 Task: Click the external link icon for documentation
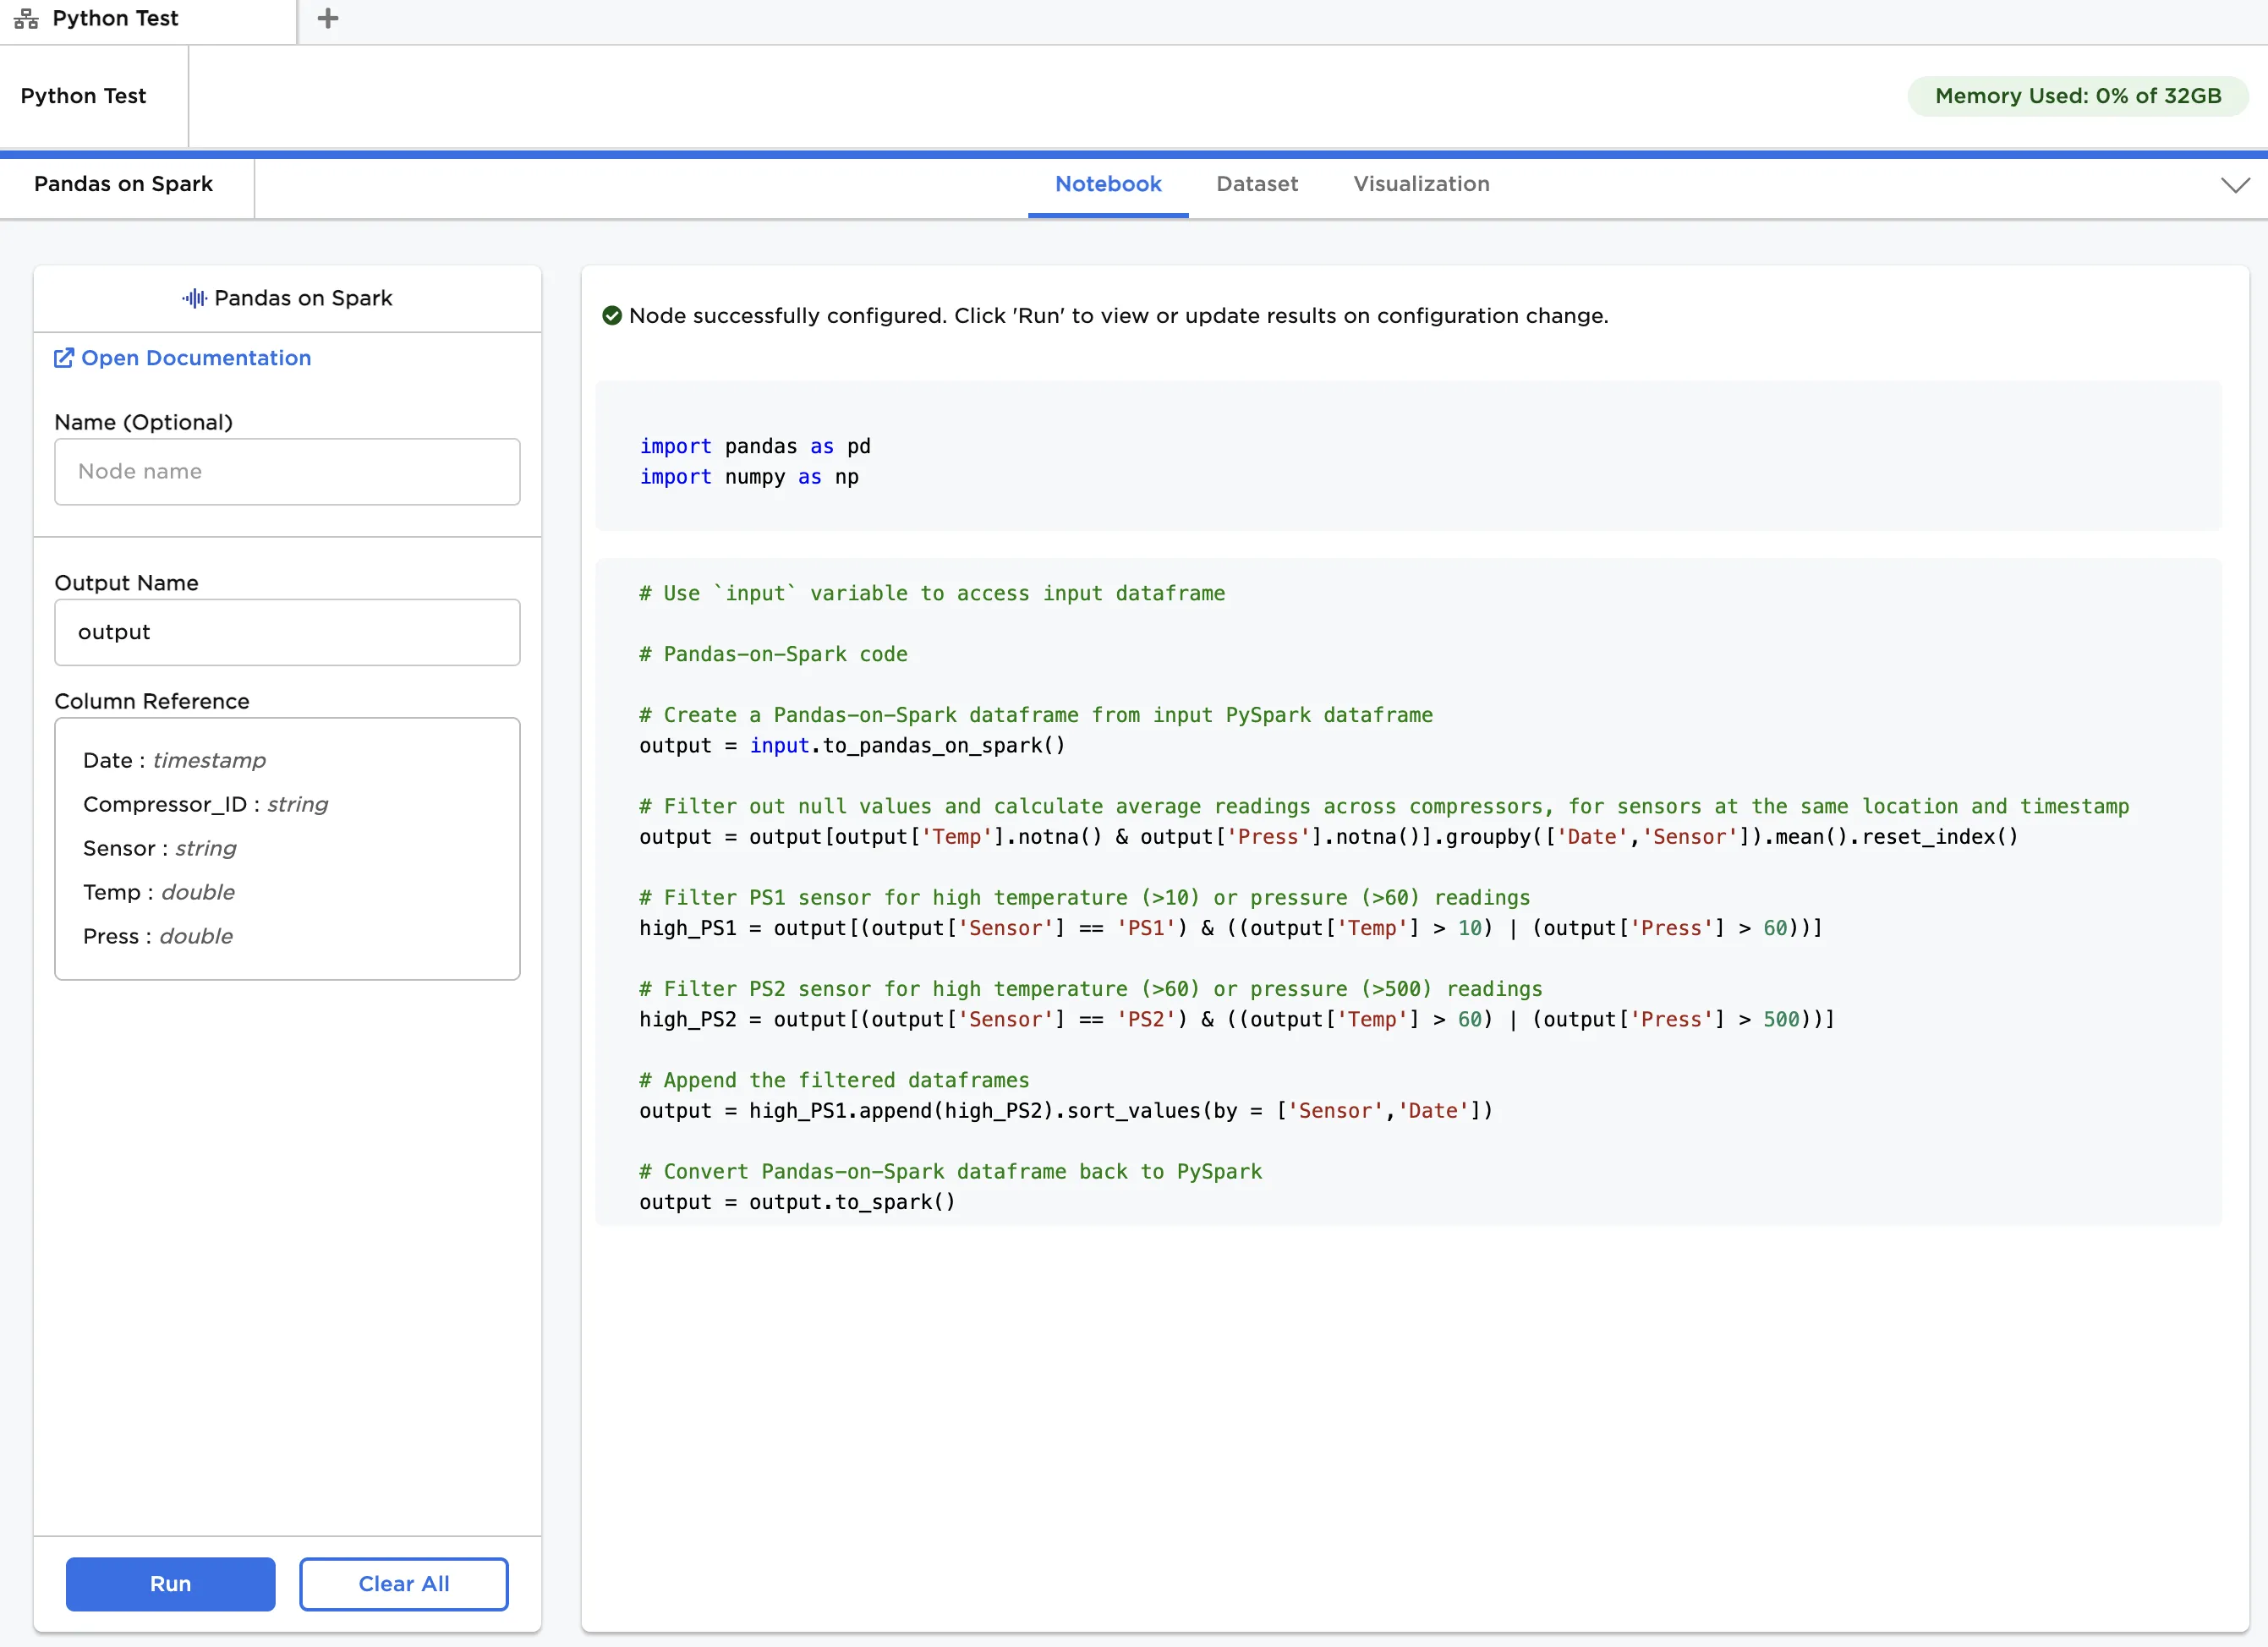(64, 358)
